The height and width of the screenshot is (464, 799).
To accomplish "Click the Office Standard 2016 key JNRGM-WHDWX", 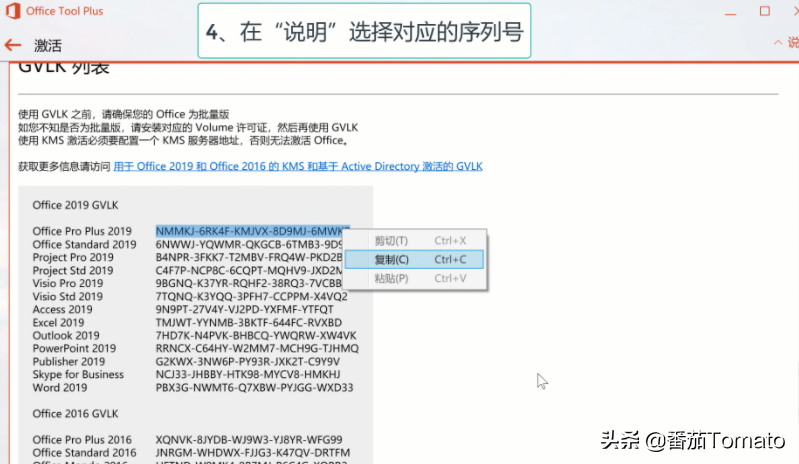I will coord(253,453).
